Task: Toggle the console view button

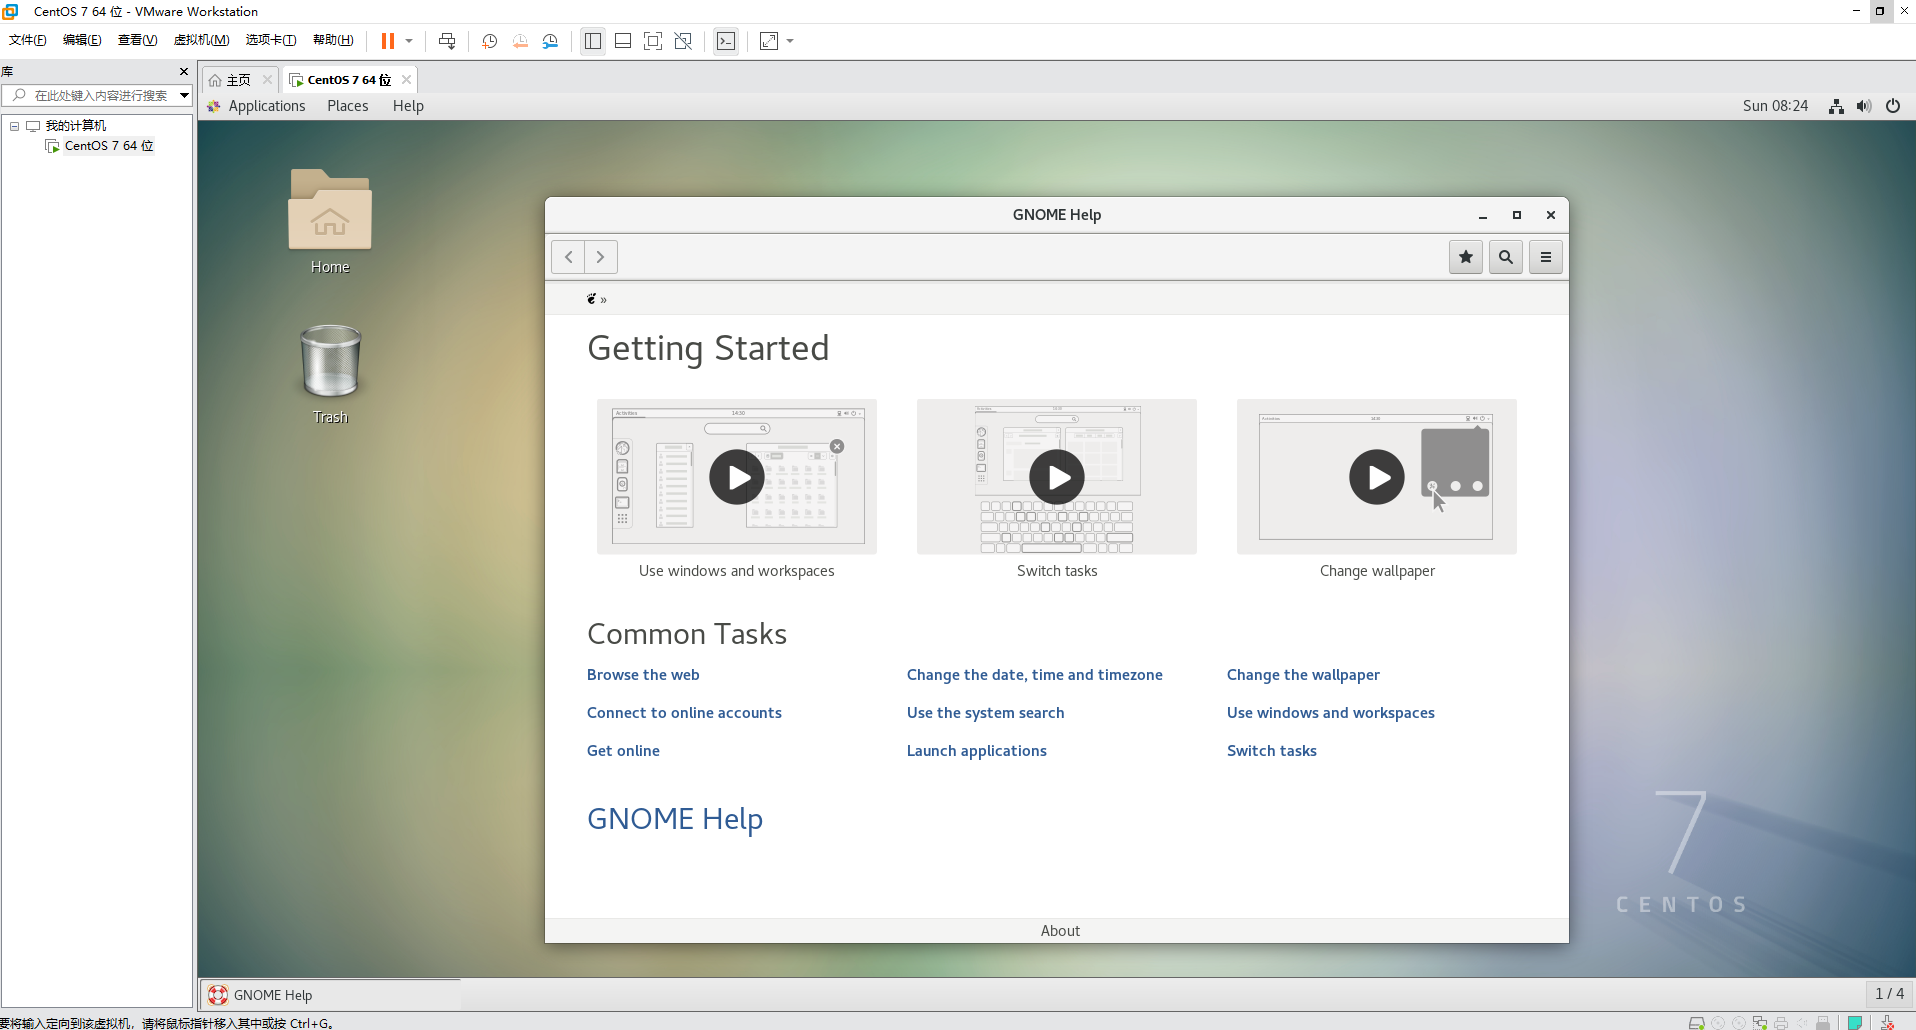Action: point(726,41)
